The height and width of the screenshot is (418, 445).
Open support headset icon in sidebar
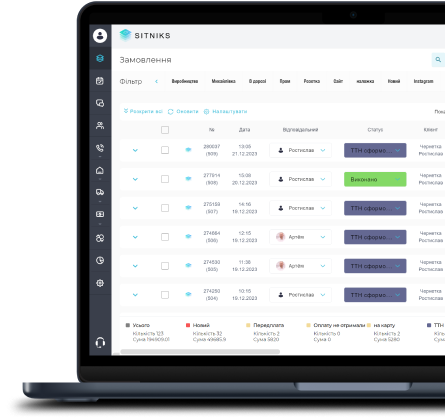(100, 342)
